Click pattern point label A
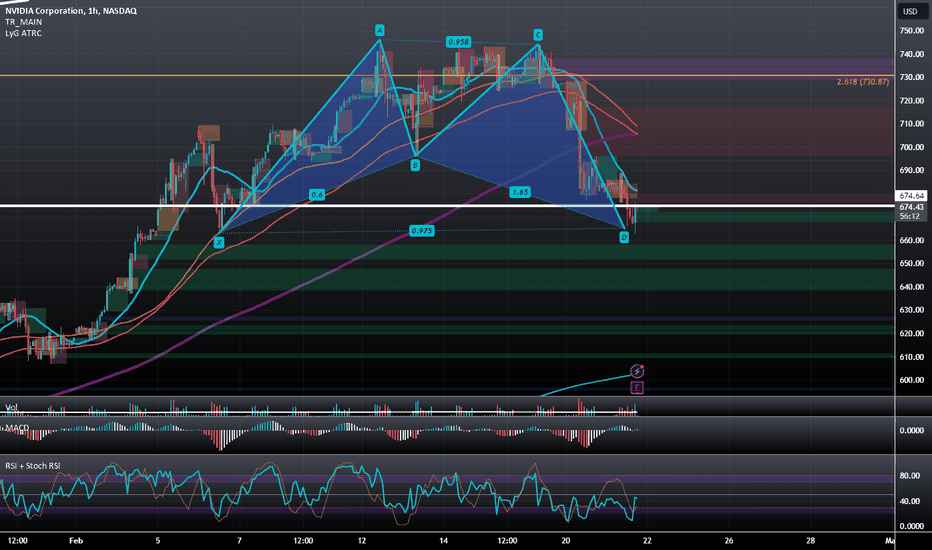Viewport: 932px width, 550px height. click(379, 30)
